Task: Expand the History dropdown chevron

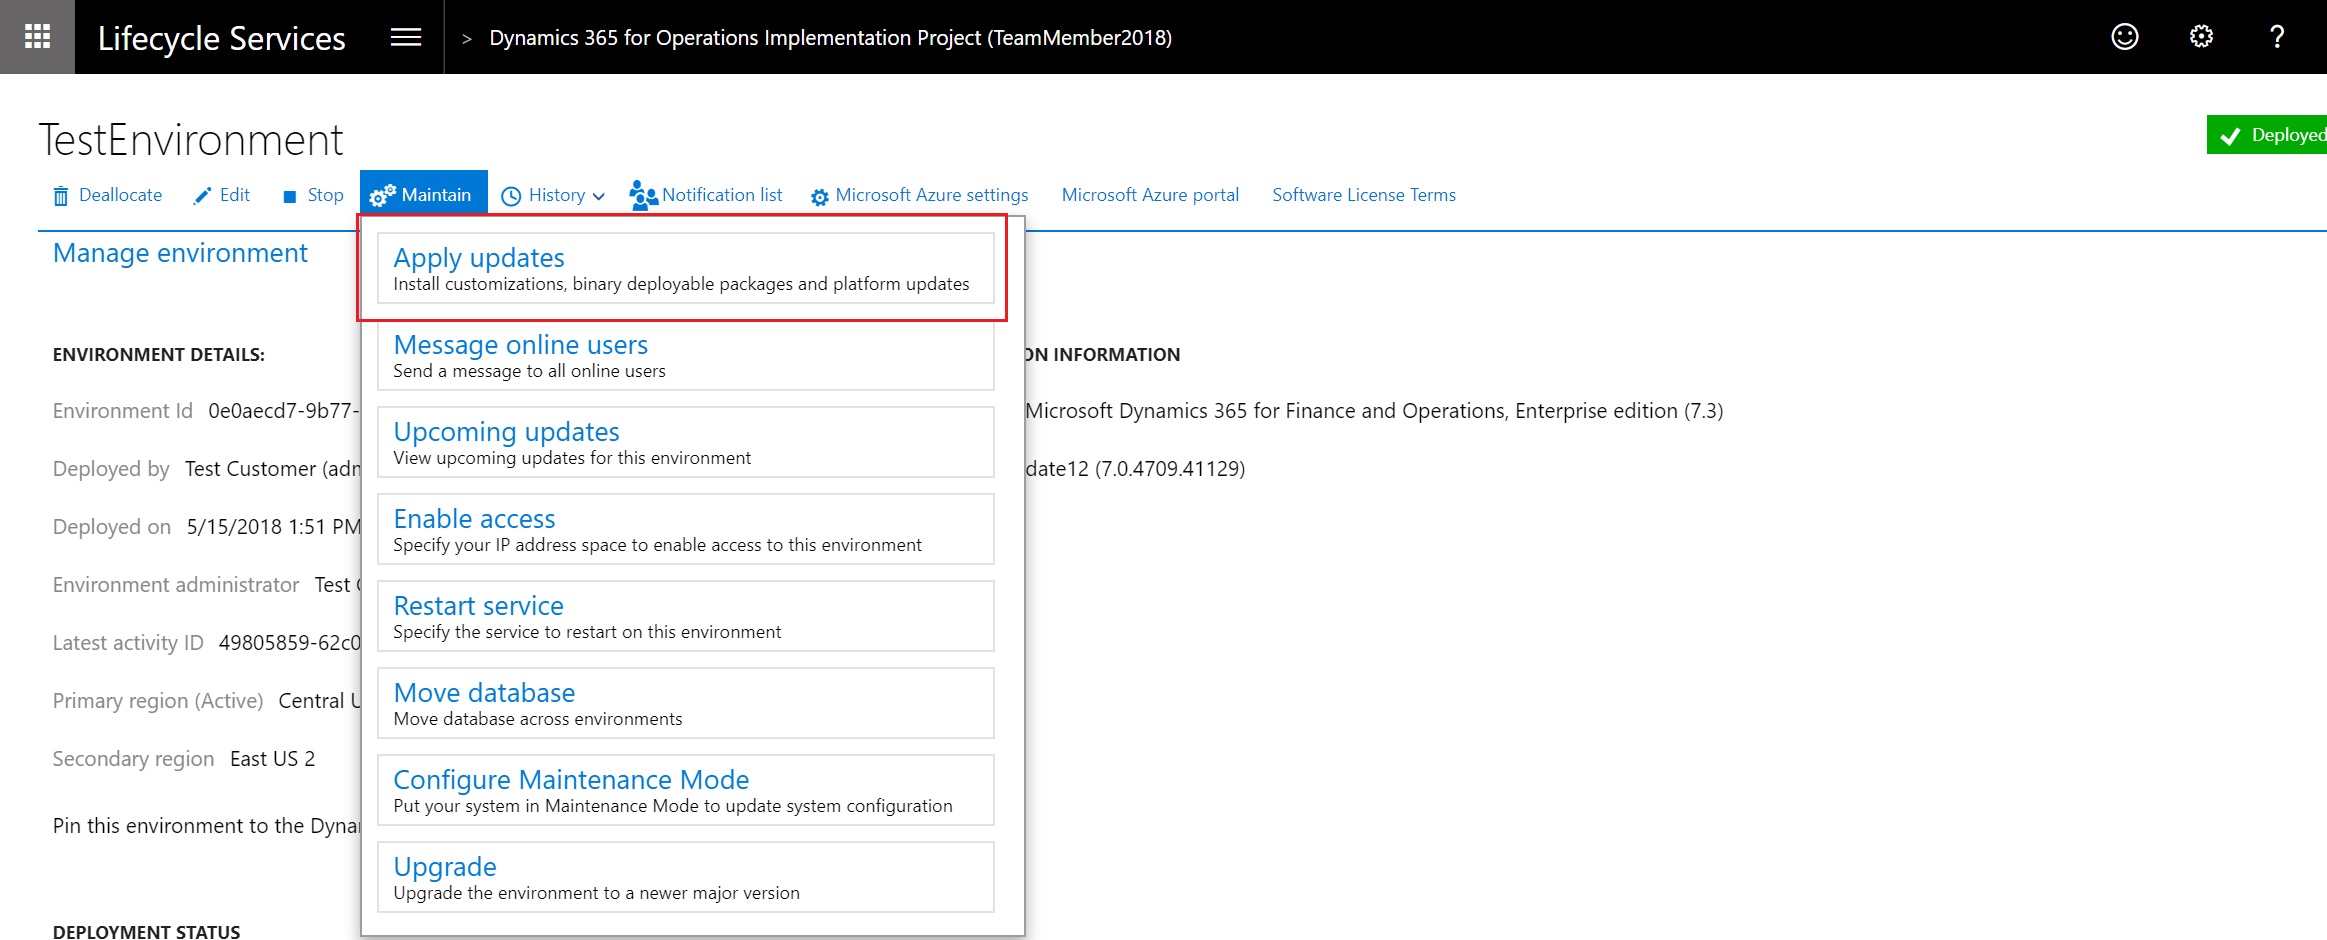Action: click(597, 196)
